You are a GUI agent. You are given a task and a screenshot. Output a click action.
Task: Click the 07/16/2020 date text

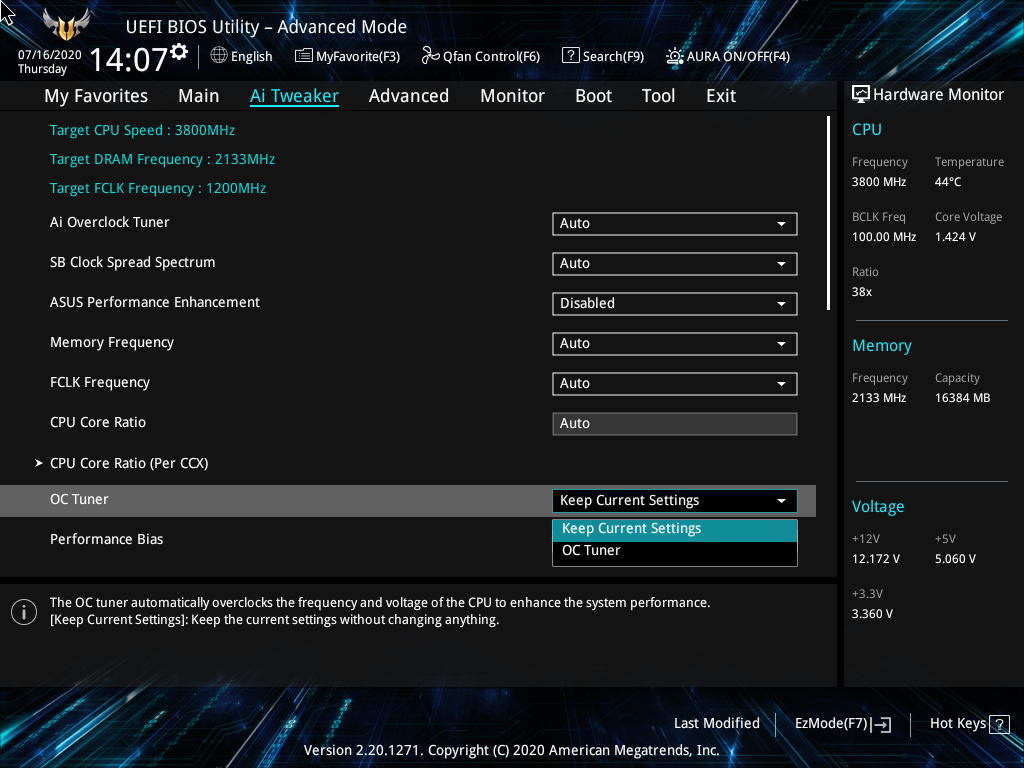point(50,55)
